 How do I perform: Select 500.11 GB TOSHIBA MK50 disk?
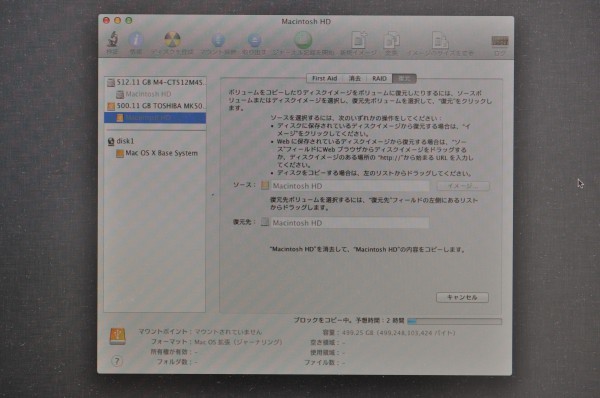pos(155,106)
